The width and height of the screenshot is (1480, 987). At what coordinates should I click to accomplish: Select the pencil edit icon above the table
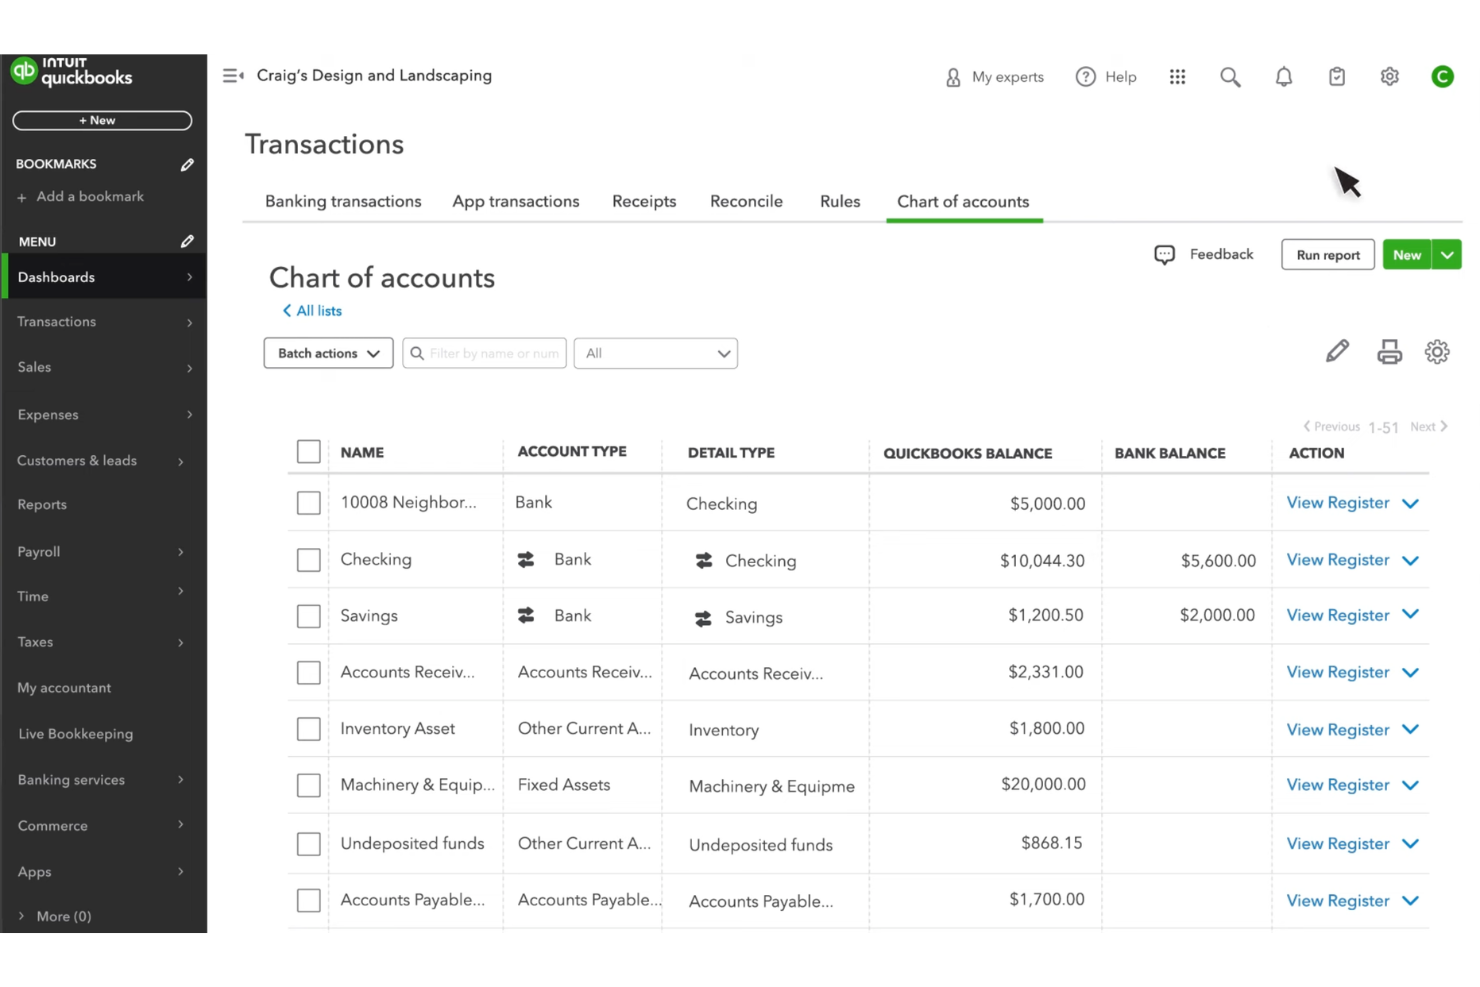1337,351
